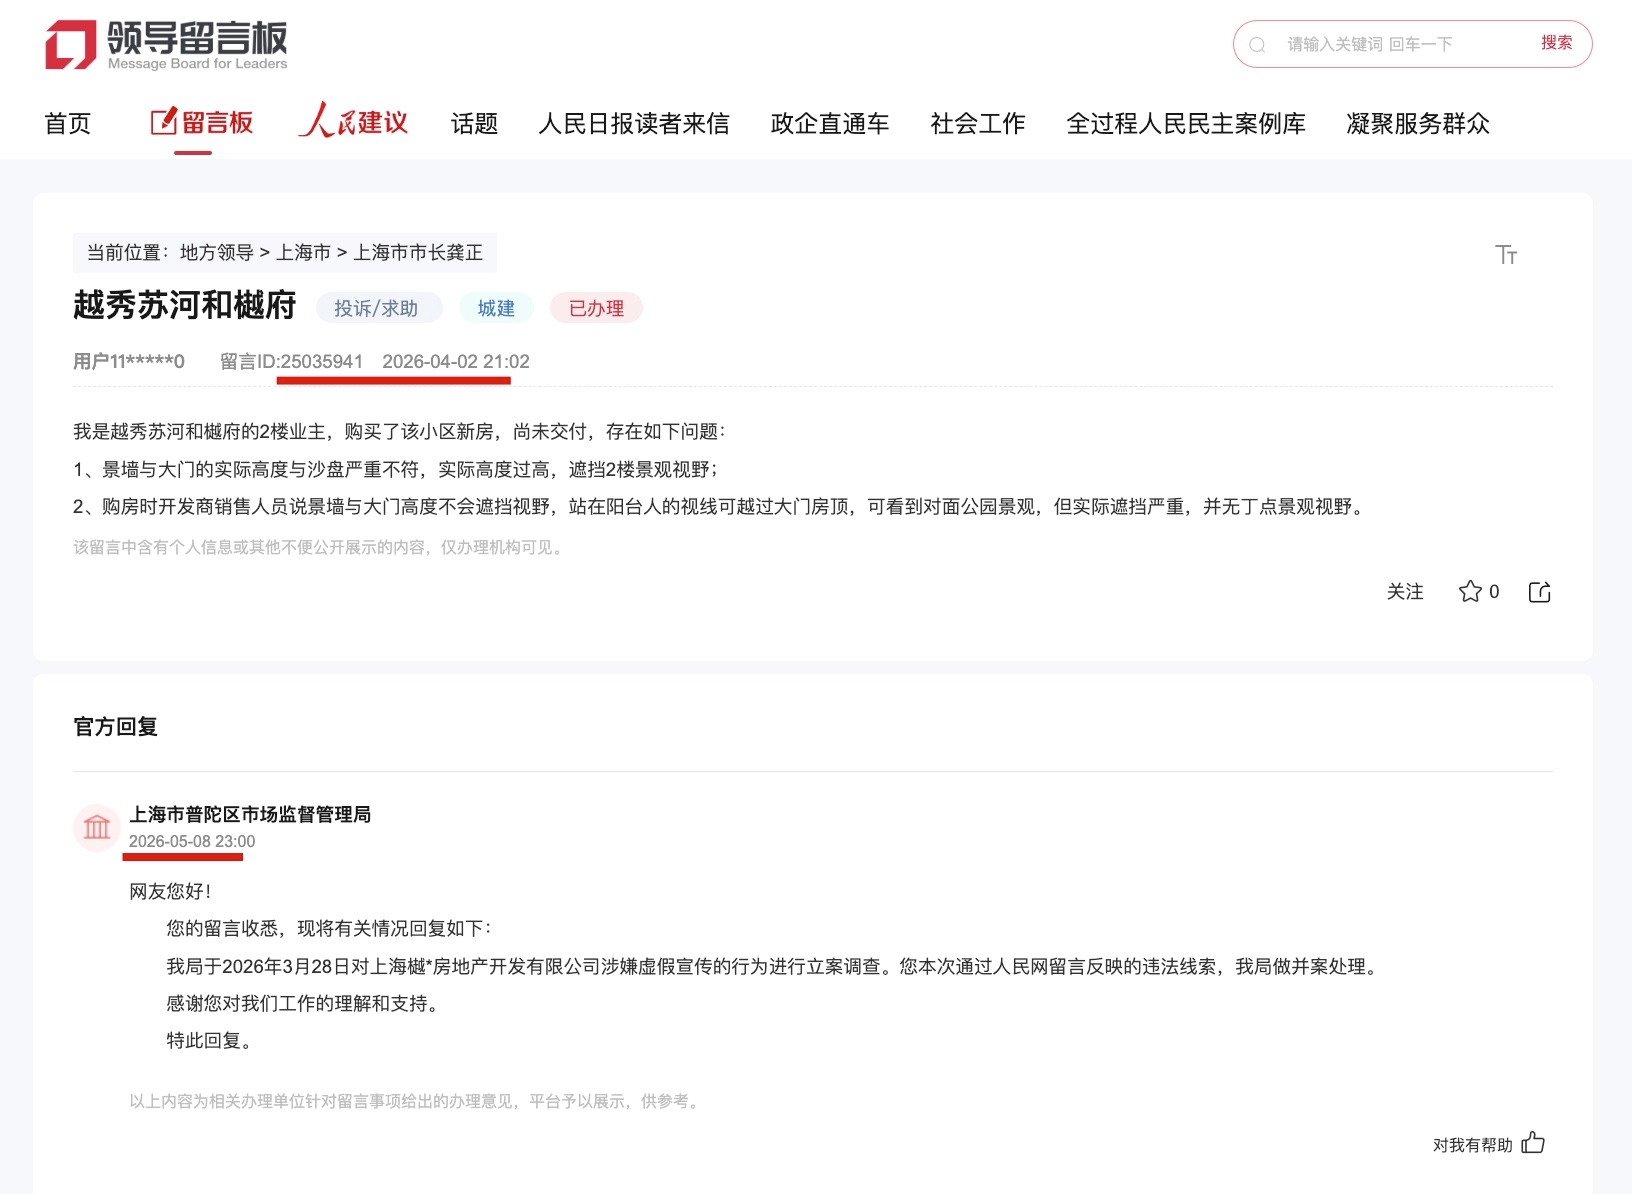This screenshot has width=1632, height=1194.
Task: Switch to 话题 tab
Action: click(x=474, y=123)
